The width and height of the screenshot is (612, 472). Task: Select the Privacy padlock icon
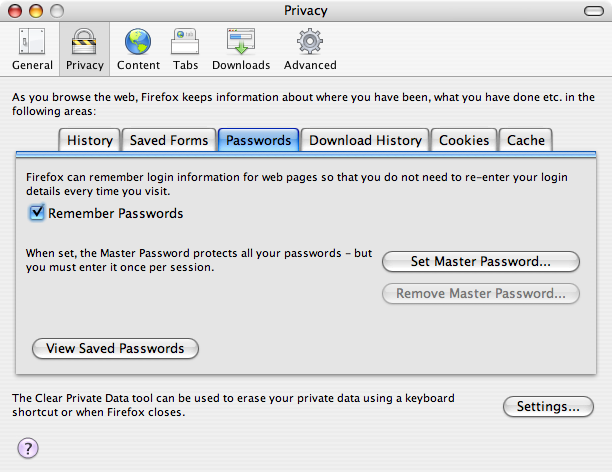85,48
